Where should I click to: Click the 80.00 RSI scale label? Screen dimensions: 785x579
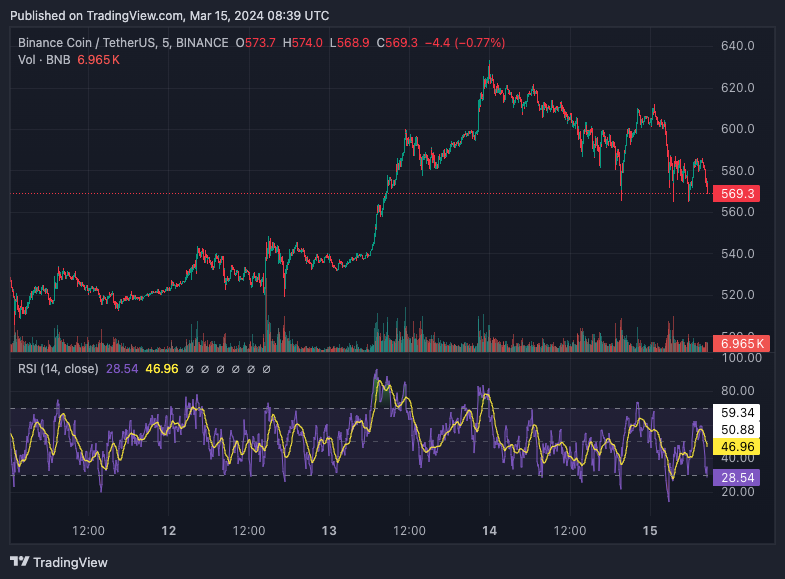coord(737,391)
